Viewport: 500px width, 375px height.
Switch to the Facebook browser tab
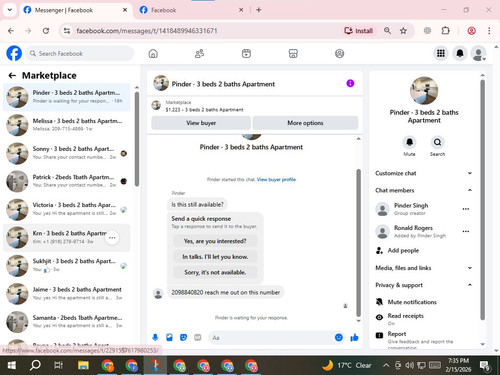191,10
